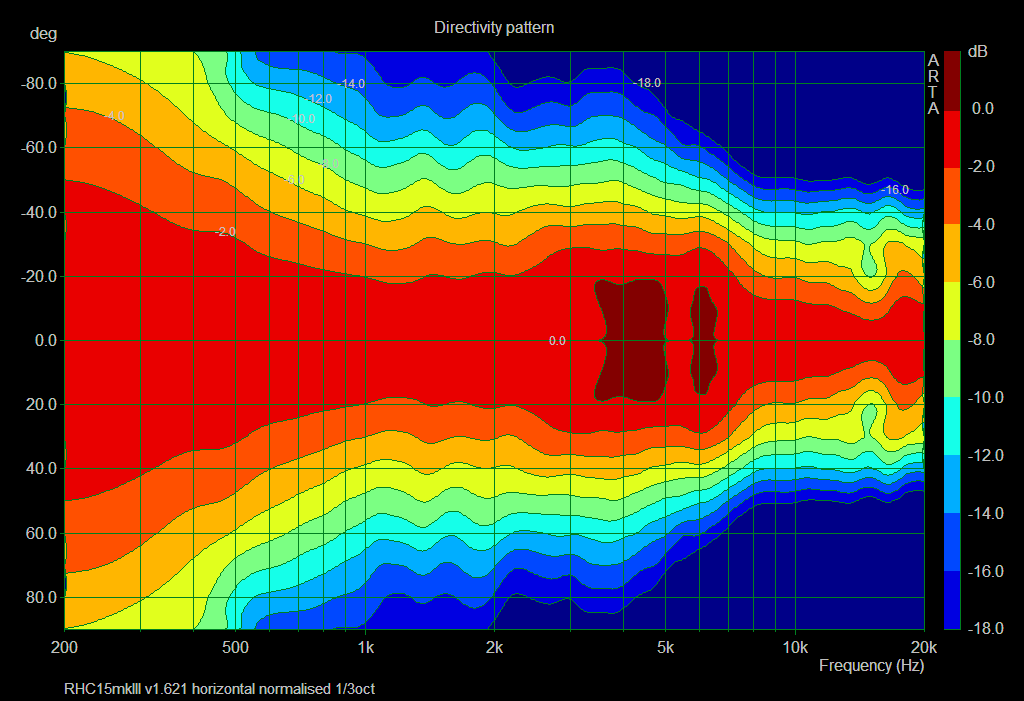
Task: Click the "dB" legend unit label
Action: [978, 51]
